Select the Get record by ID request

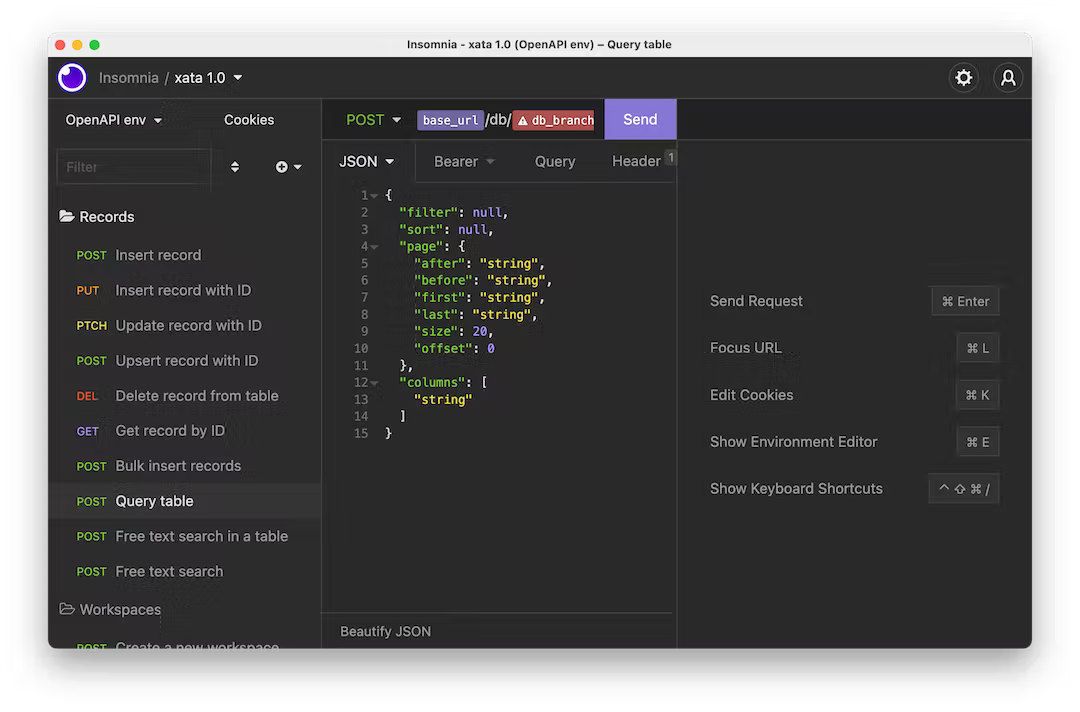click(x=185, y=430)
